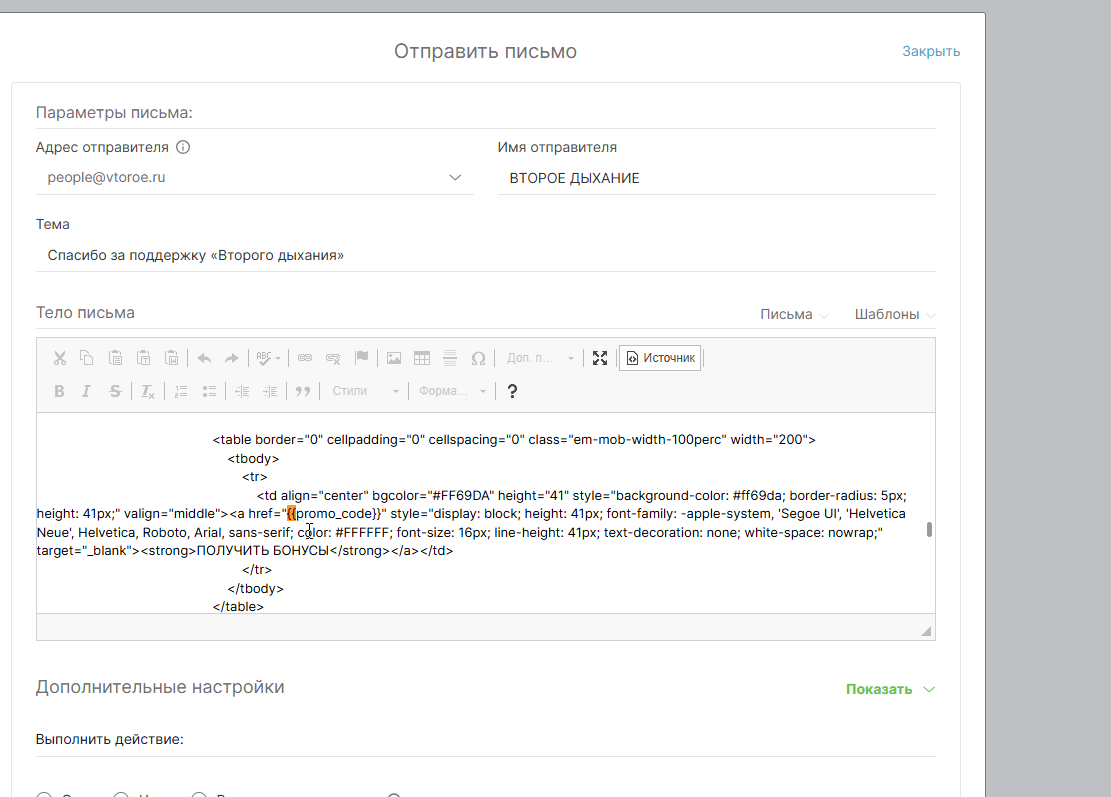Click Paste from Word icon
The image size is (1111, 797).
[x=171, y=358]
